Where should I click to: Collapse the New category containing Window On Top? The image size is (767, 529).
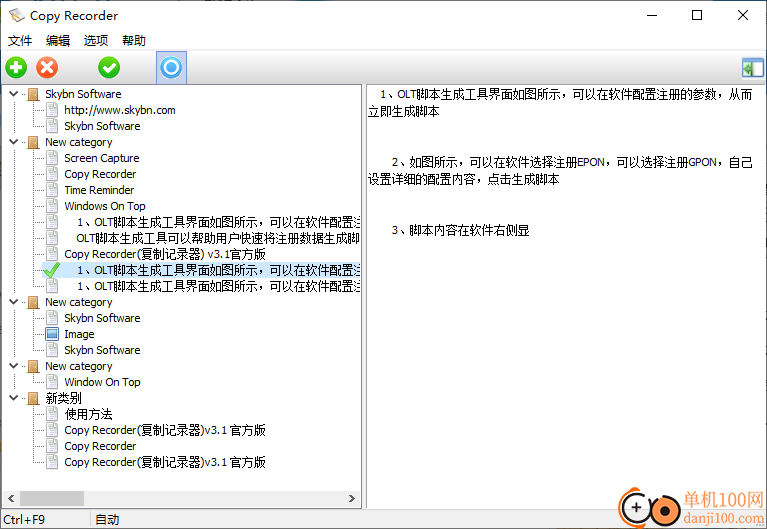pyautogui.click(x=14, y=366)
